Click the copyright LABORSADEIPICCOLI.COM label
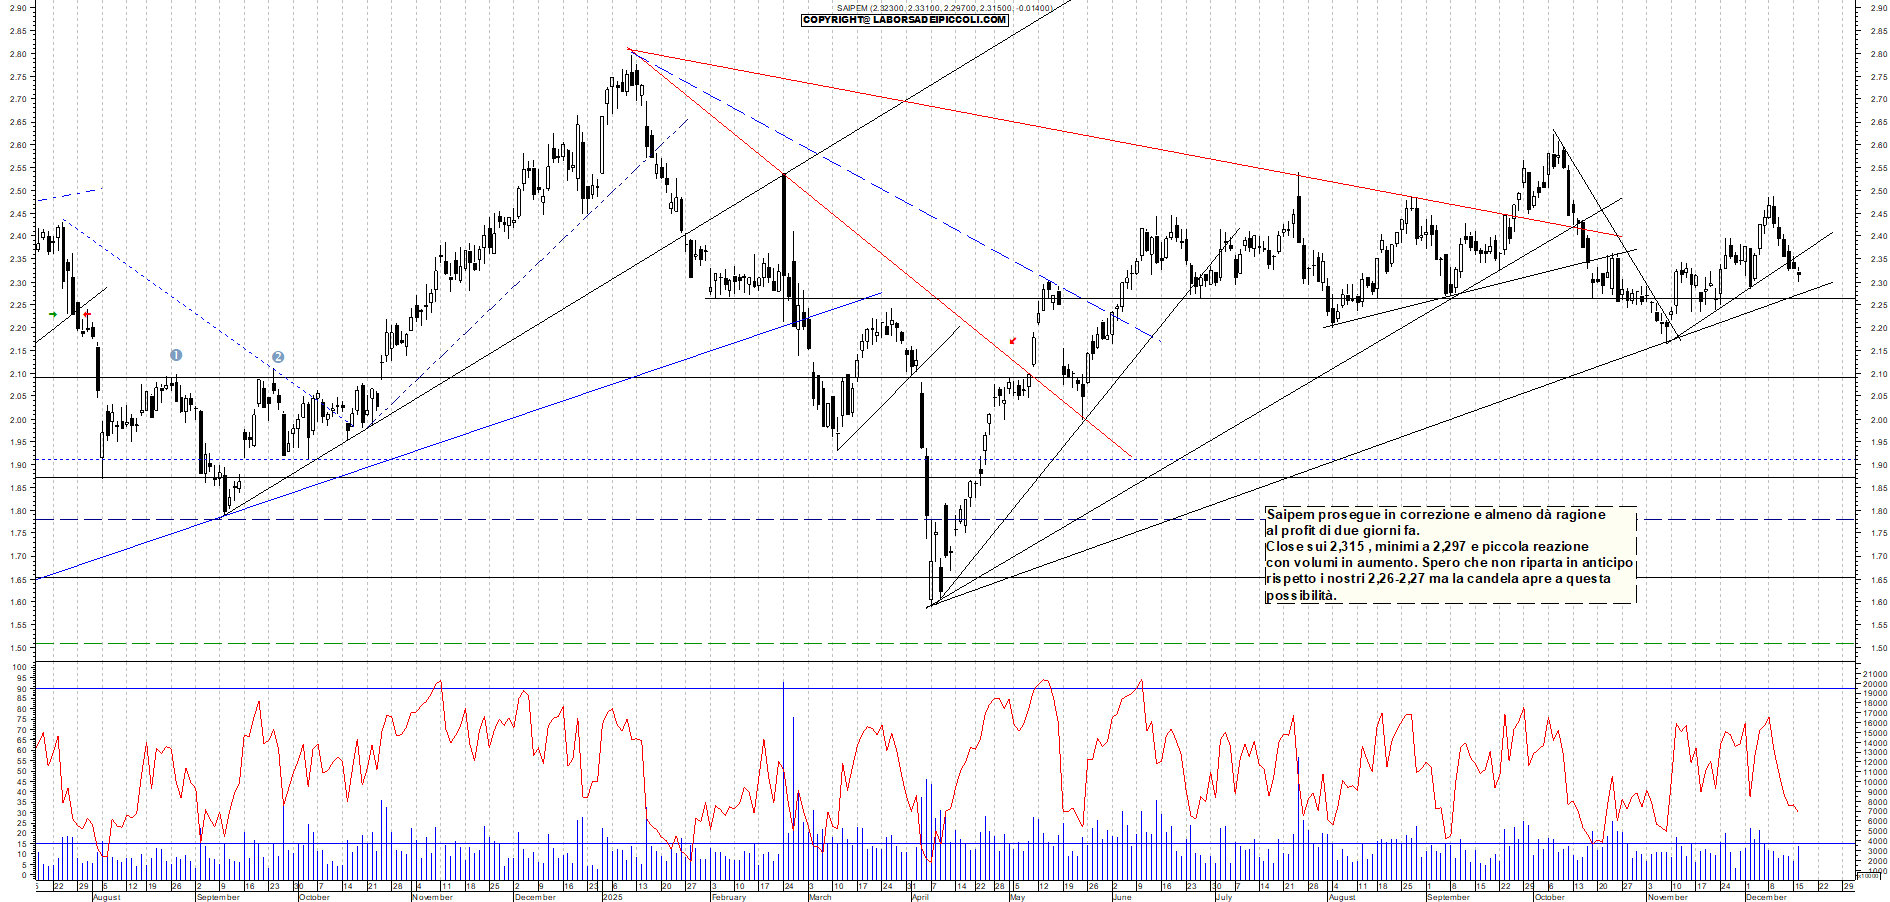Viewport: 1890px width, 902px height. click(x=905, y=20)
